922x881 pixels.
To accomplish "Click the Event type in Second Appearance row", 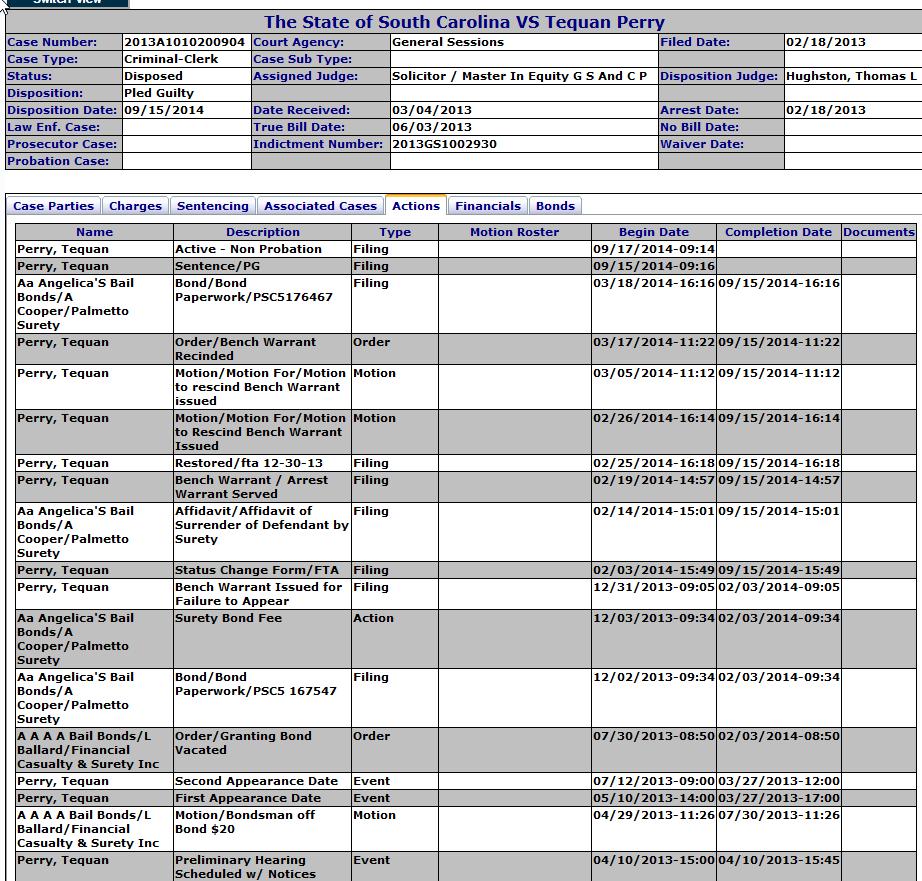I will (x=372, y=781).
